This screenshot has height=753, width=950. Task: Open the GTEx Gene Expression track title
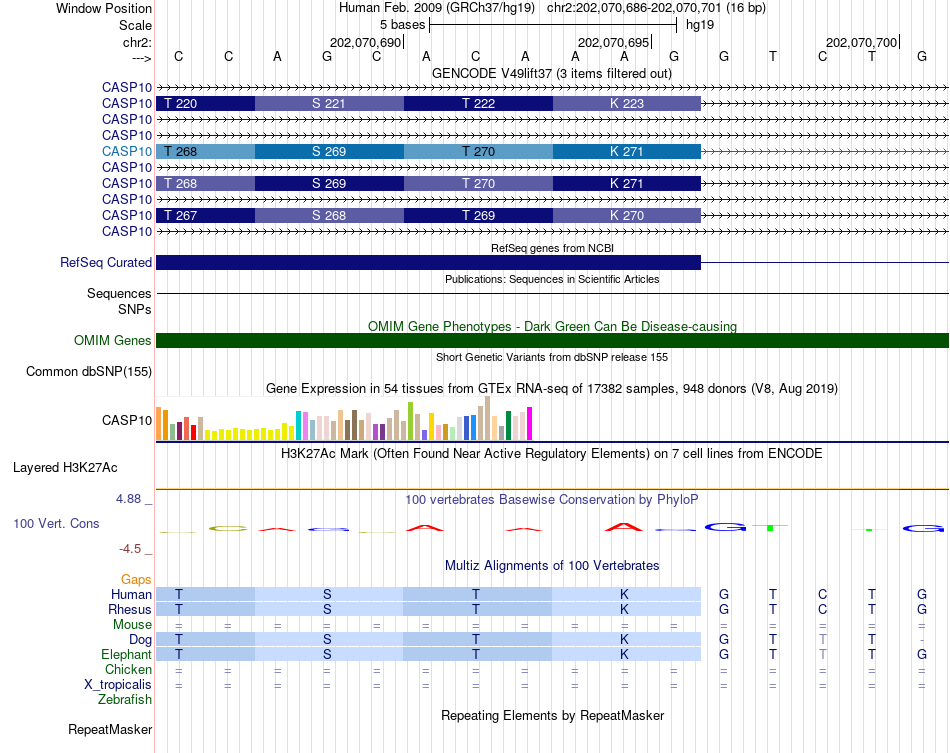tap(552, 388)
